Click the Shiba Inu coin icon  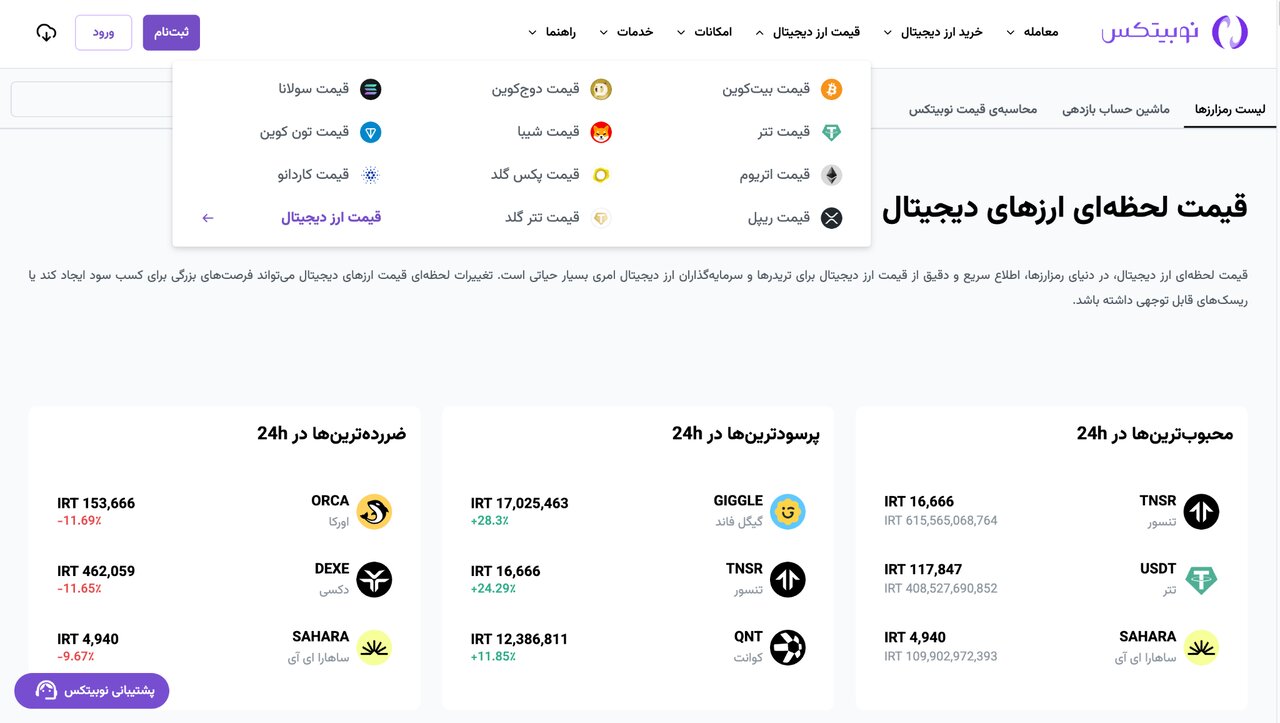point(601,132)
